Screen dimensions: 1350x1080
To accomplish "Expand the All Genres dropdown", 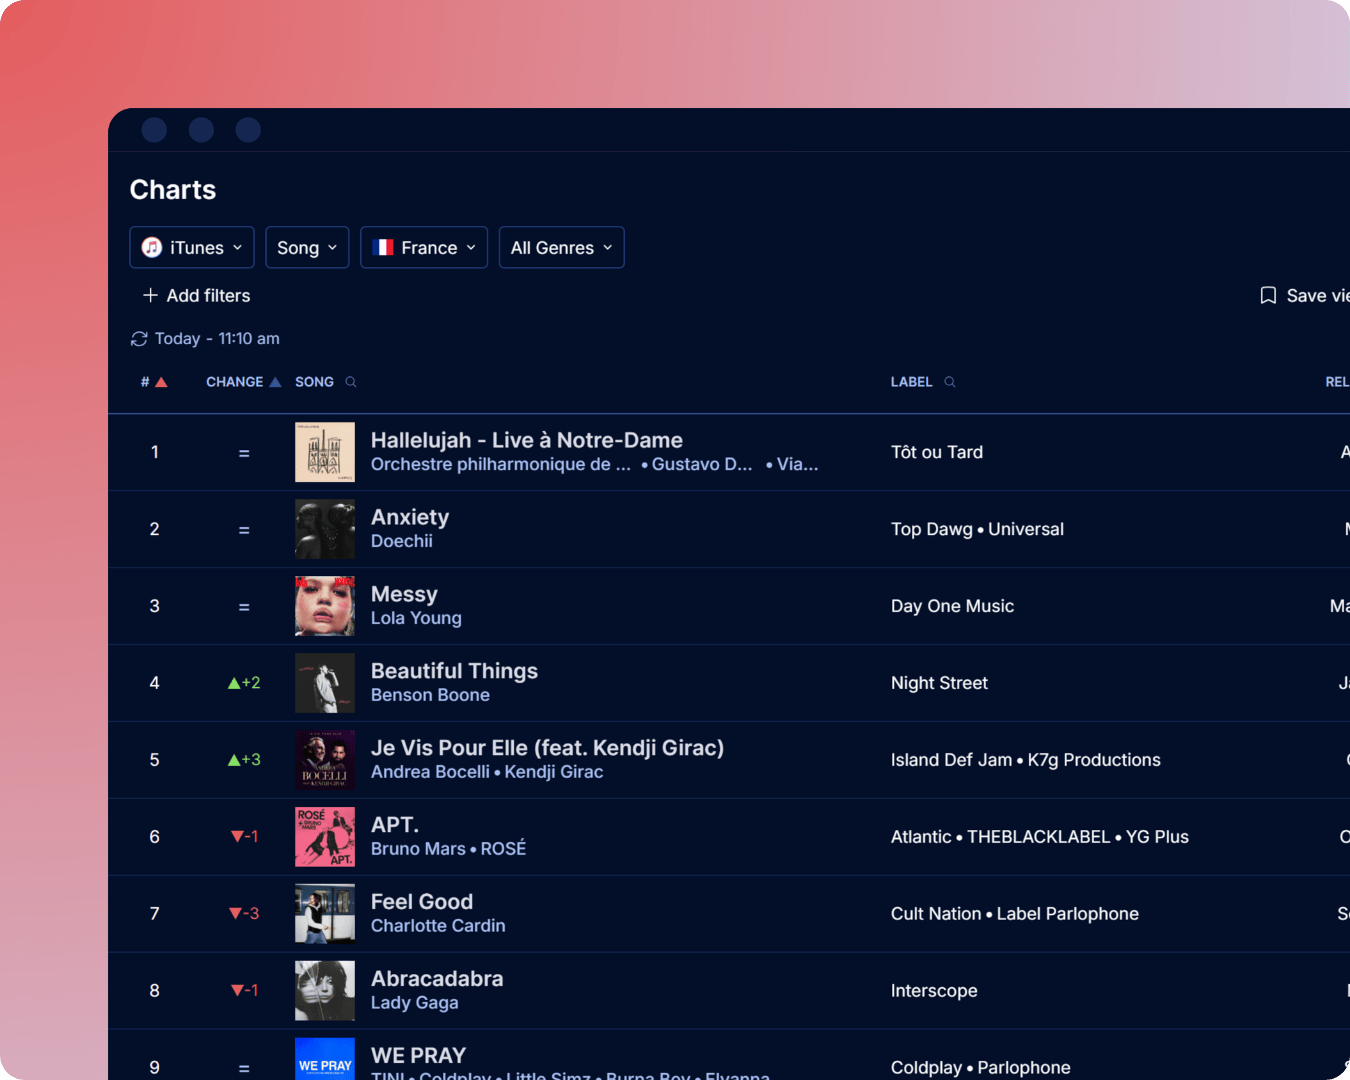I will (561, 247).
